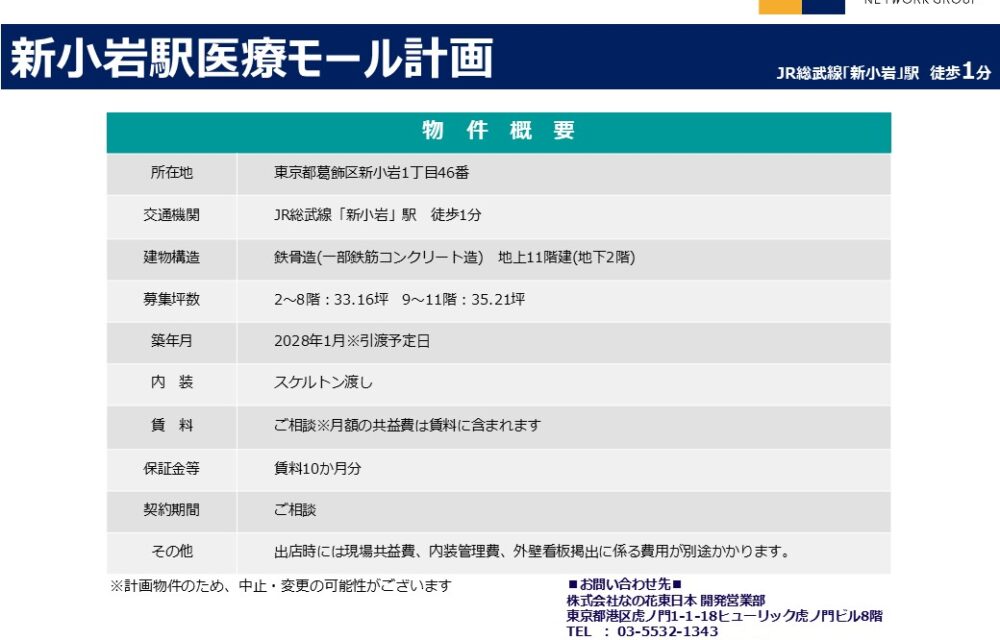Click the orange logo square at the top
This screenshot has width=1000, height=640.
[779, 6]
